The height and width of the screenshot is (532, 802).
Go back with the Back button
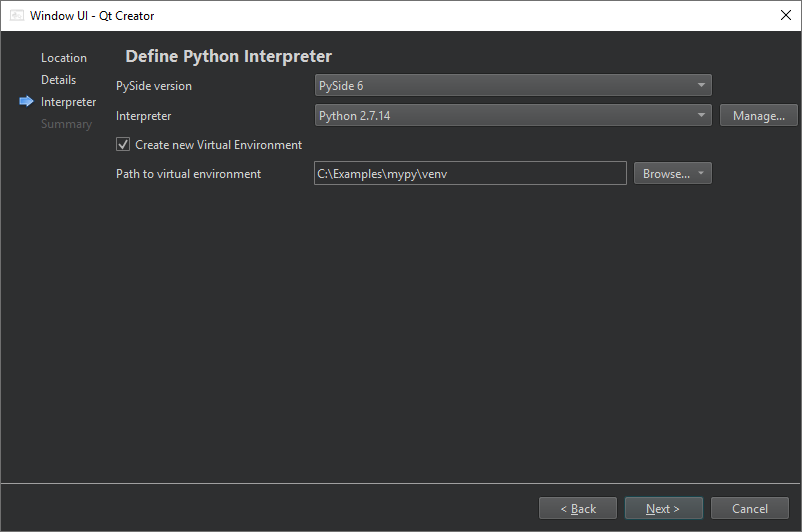coord(578,509)
